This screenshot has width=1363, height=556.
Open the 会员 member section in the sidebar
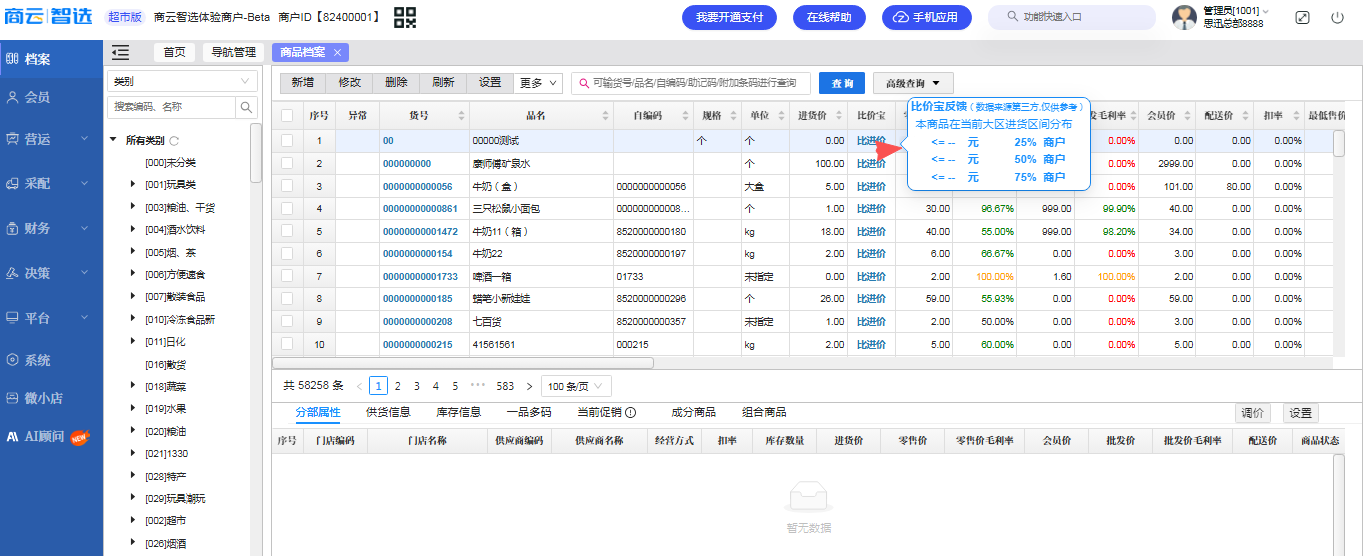(51, 97)
